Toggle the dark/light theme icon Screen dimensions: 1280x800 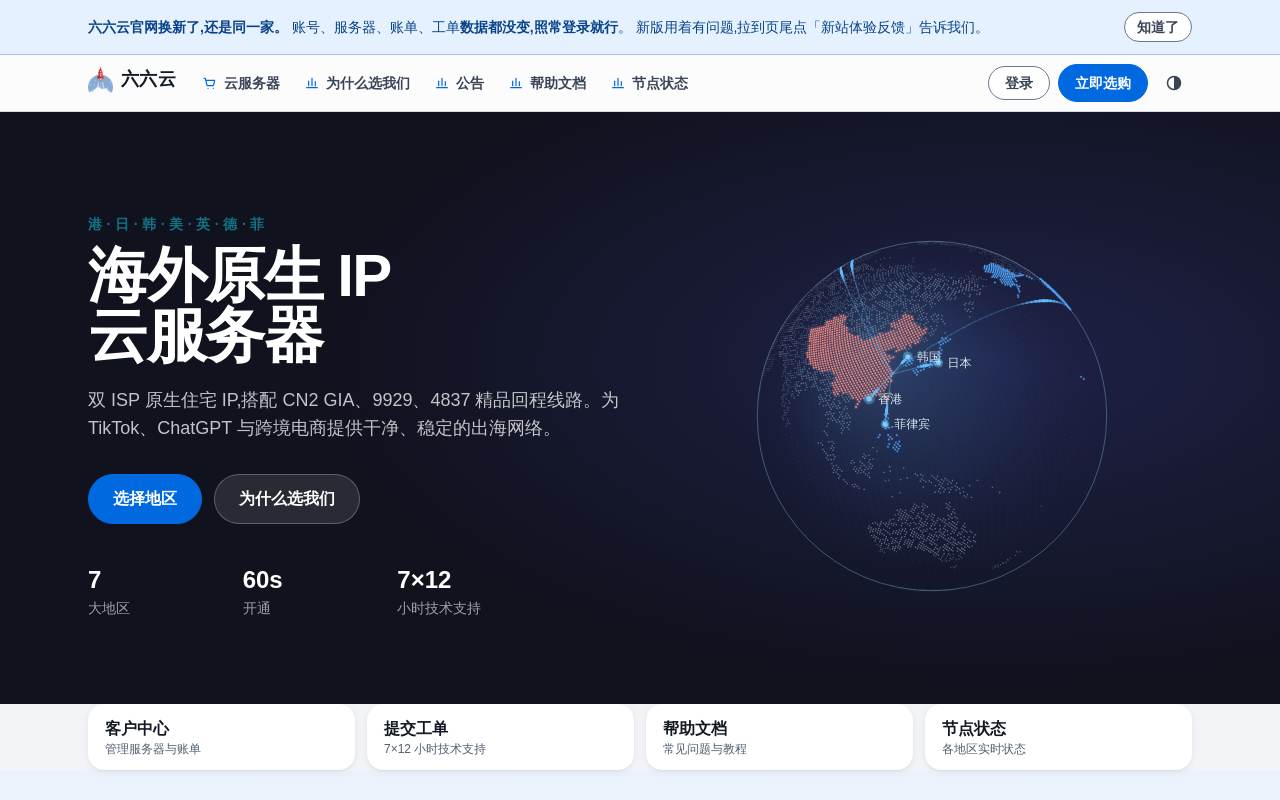point(1174,83)
